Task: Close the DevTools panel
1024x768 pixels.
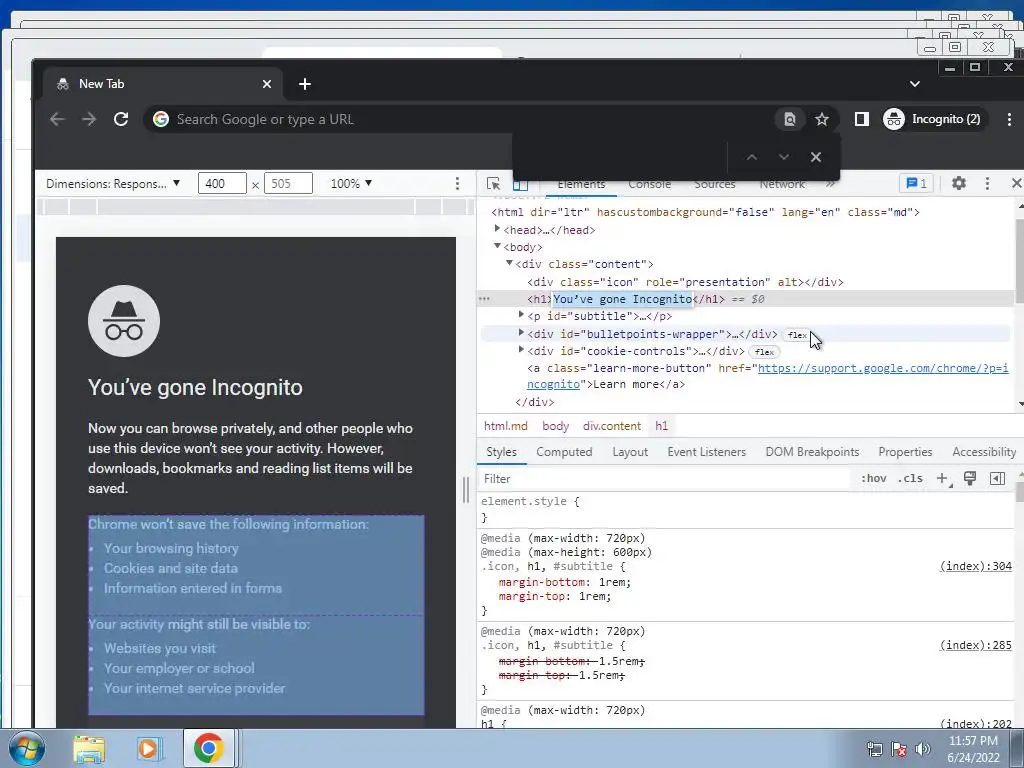Action: pos(1016,184)
